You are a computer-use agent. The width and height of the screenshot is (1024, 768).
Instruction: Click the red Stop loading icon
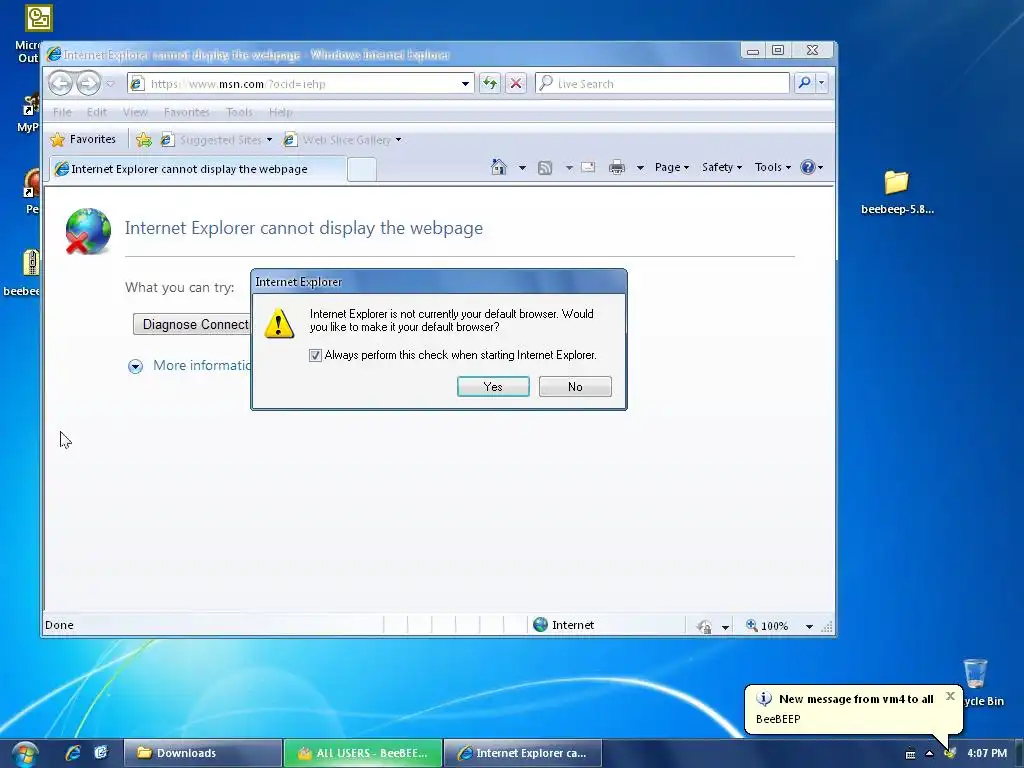point(516,84)
